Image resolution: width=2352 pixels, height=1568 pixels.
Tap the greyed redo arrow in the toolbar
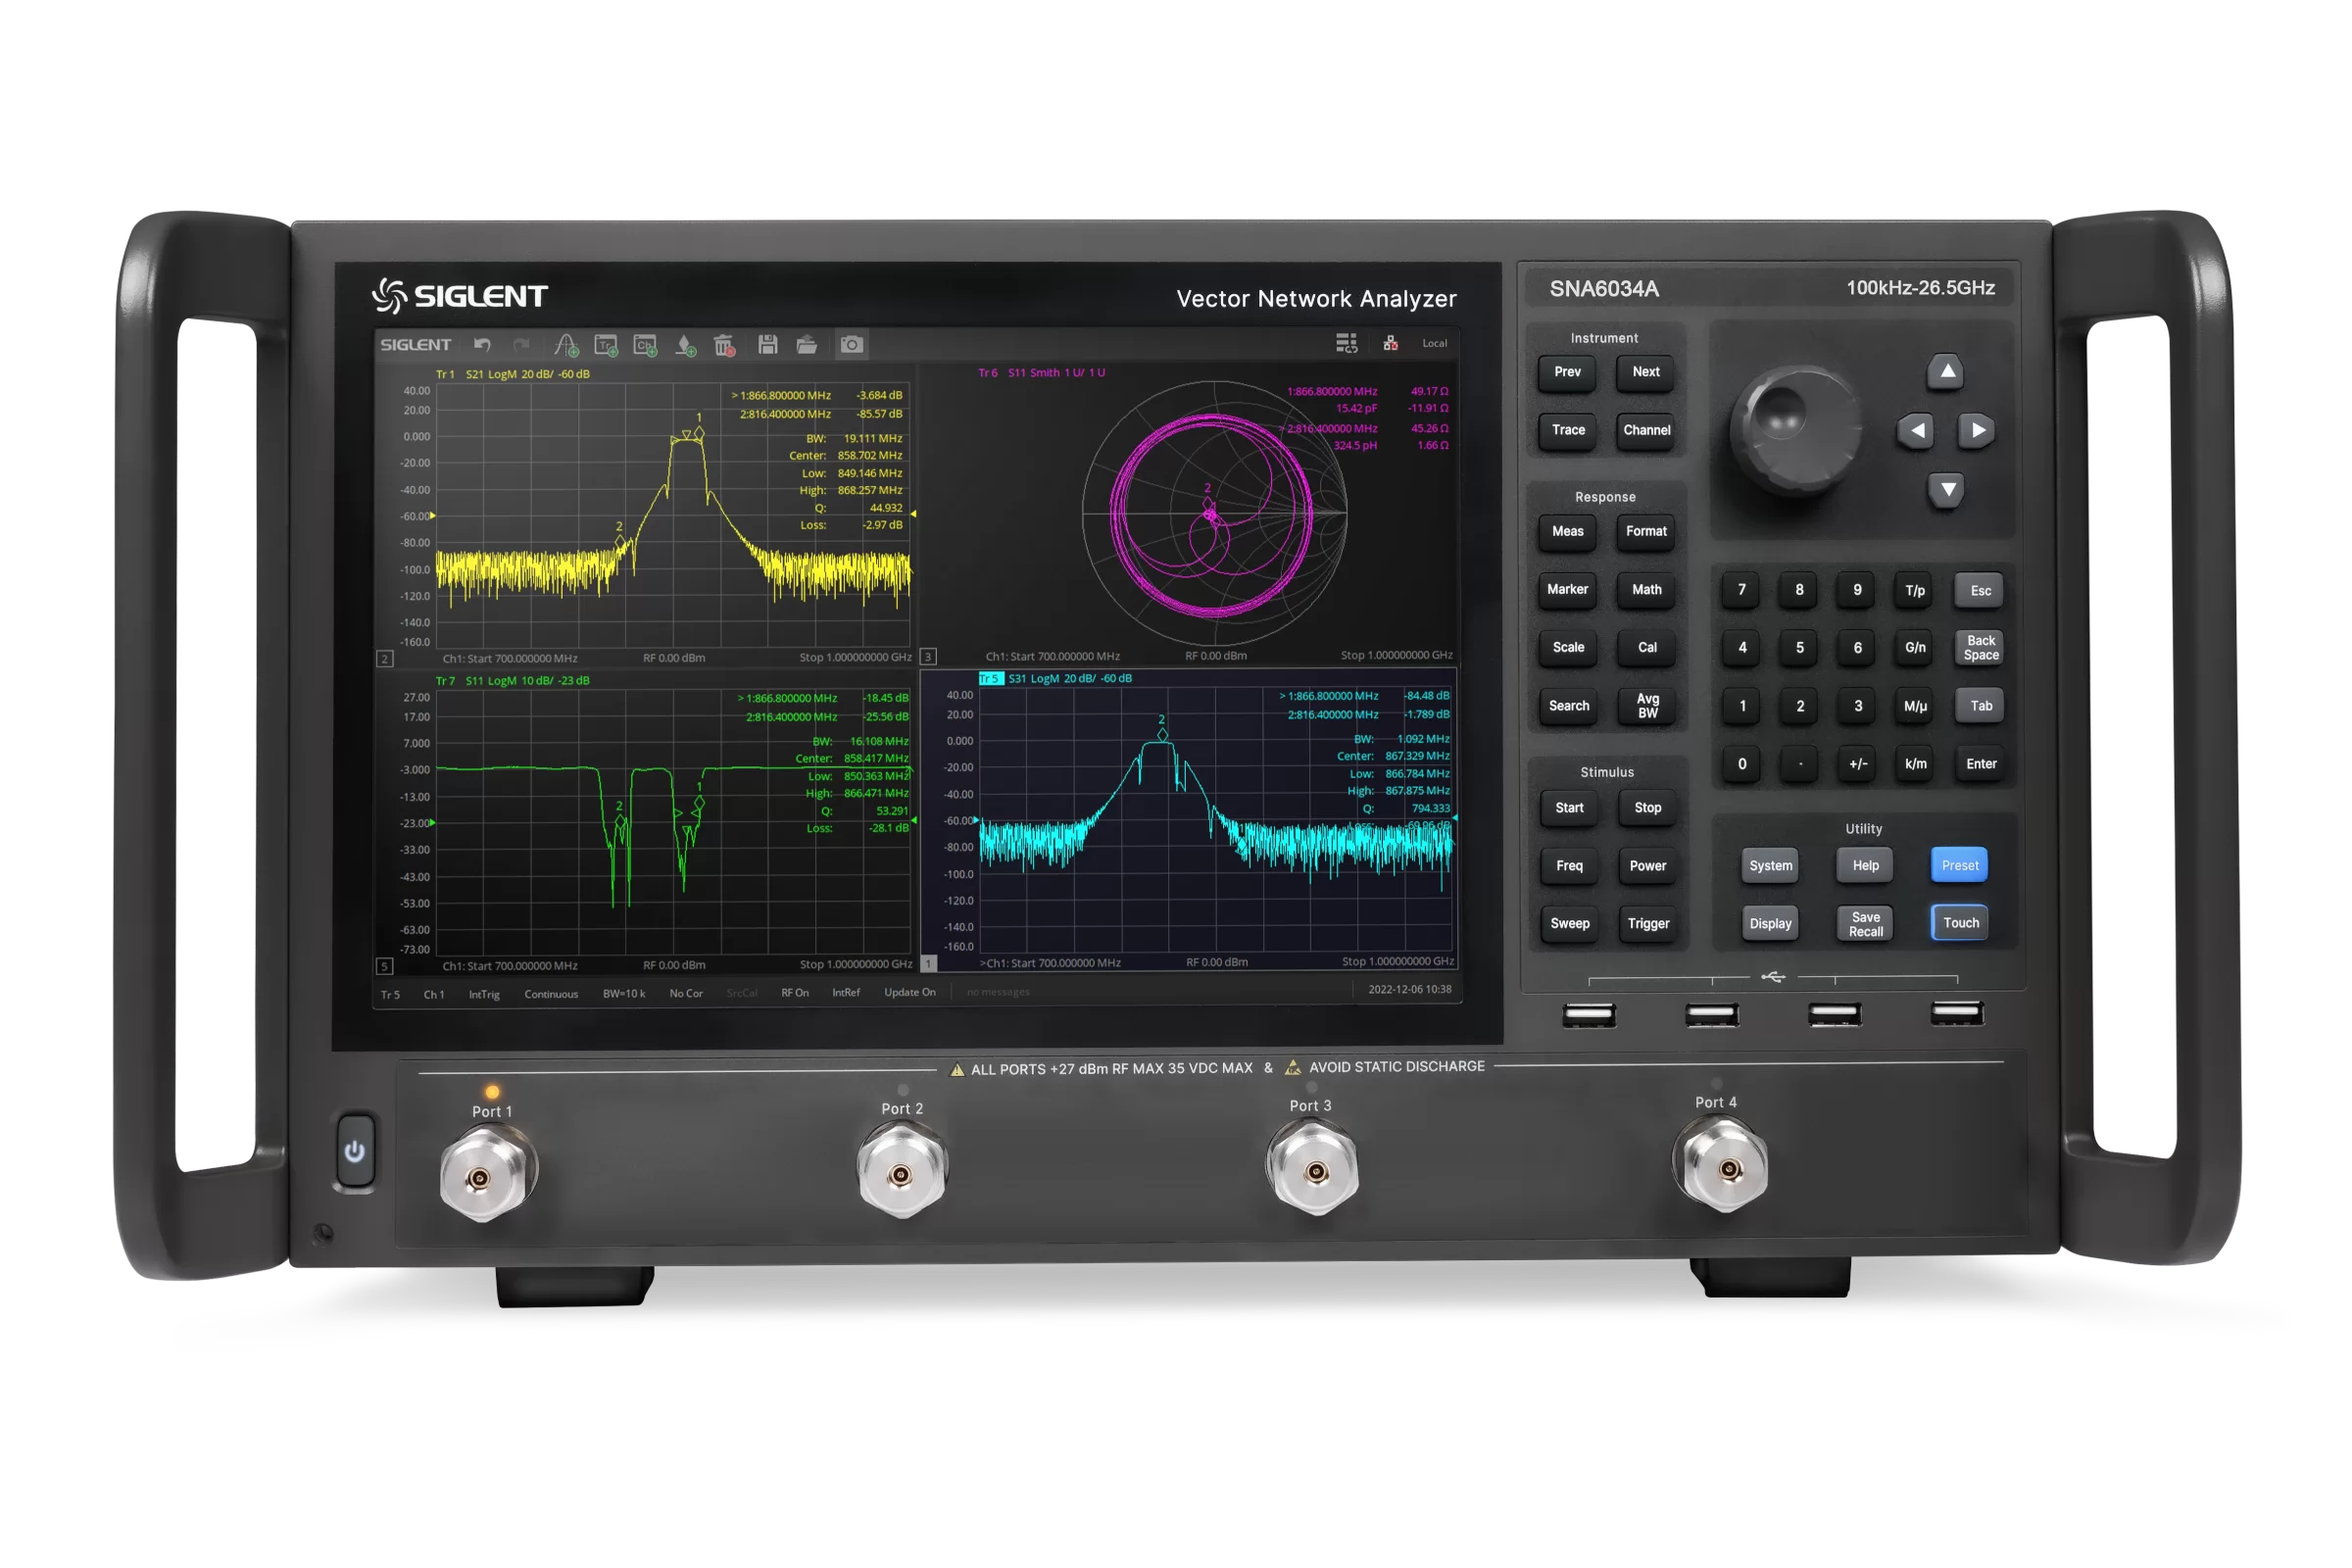521,345
